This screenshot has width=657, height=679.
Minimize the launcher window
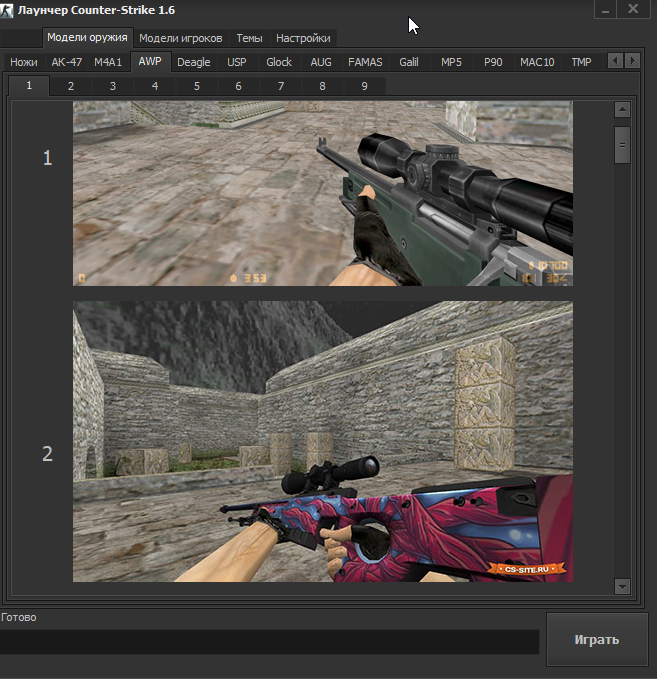(605, 9)
